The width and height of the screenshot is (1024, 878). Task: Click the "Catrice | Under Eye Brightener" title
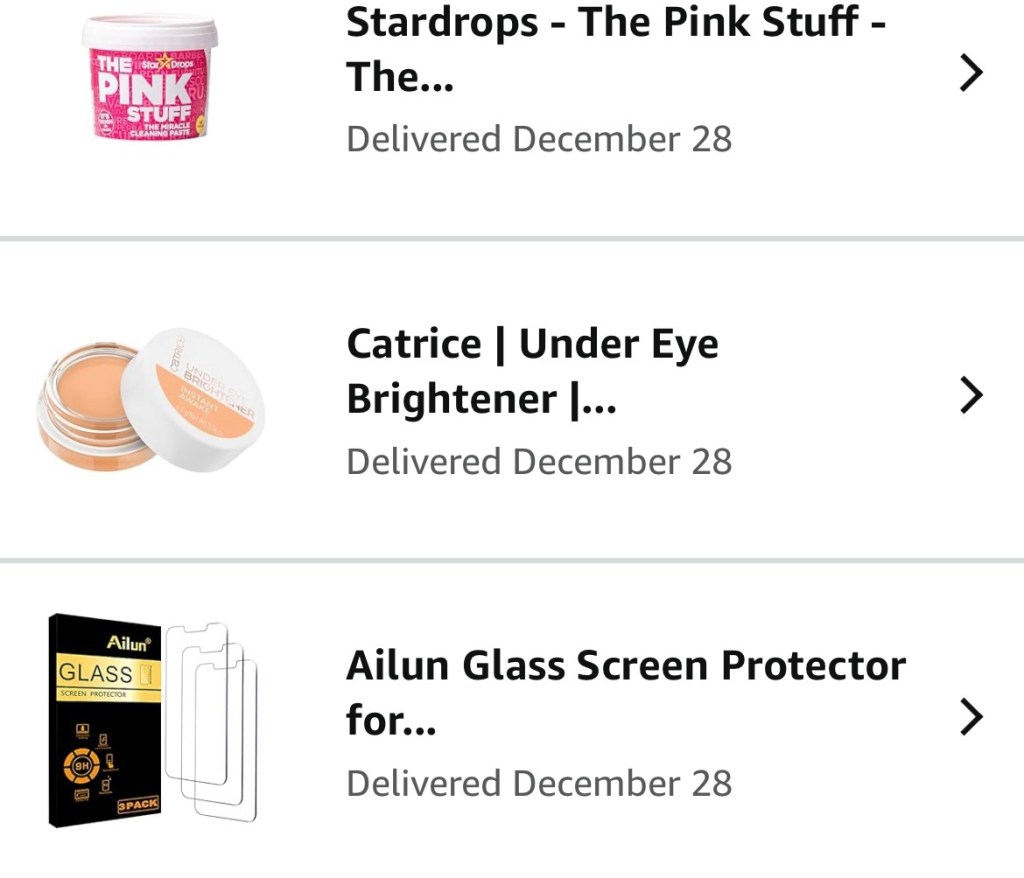[532, 371]
